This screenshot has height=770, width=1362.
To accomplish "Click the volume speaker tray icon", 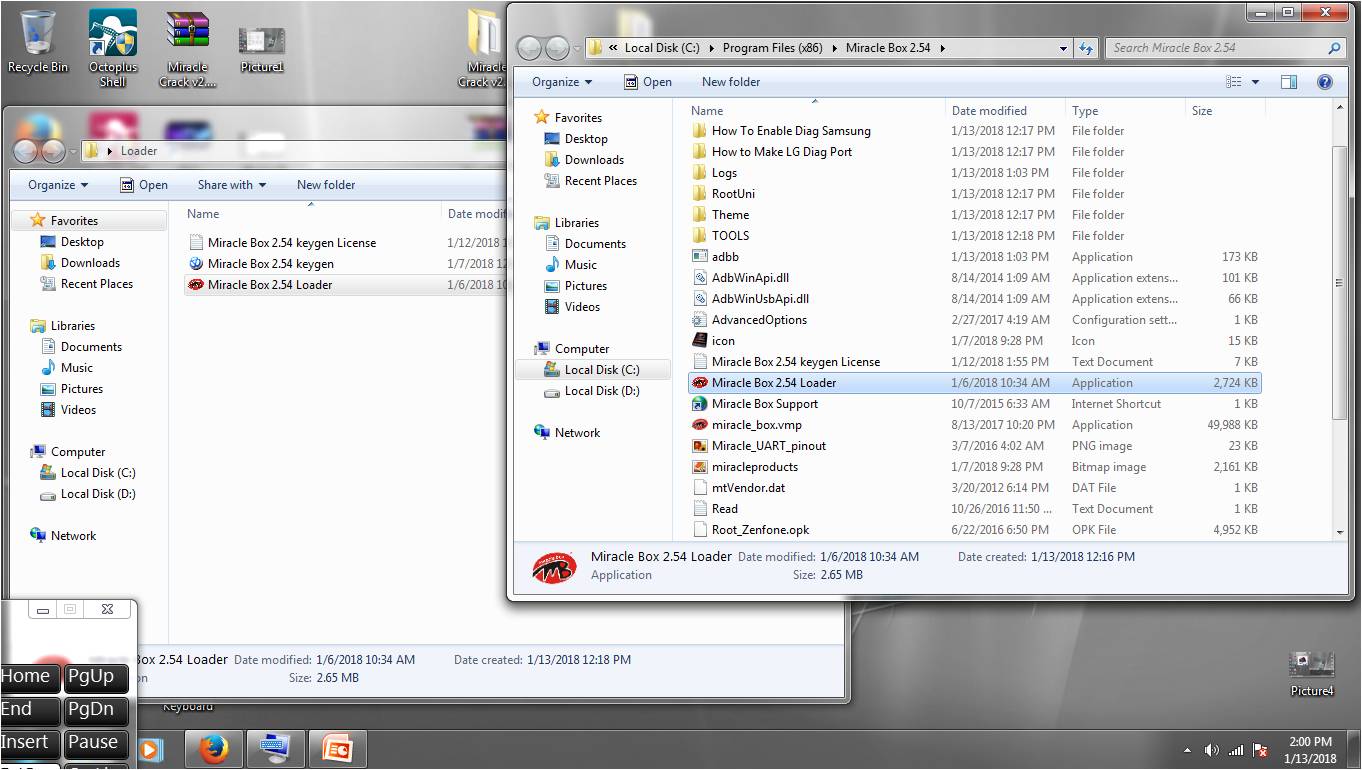I will (x=1212, y=750).
